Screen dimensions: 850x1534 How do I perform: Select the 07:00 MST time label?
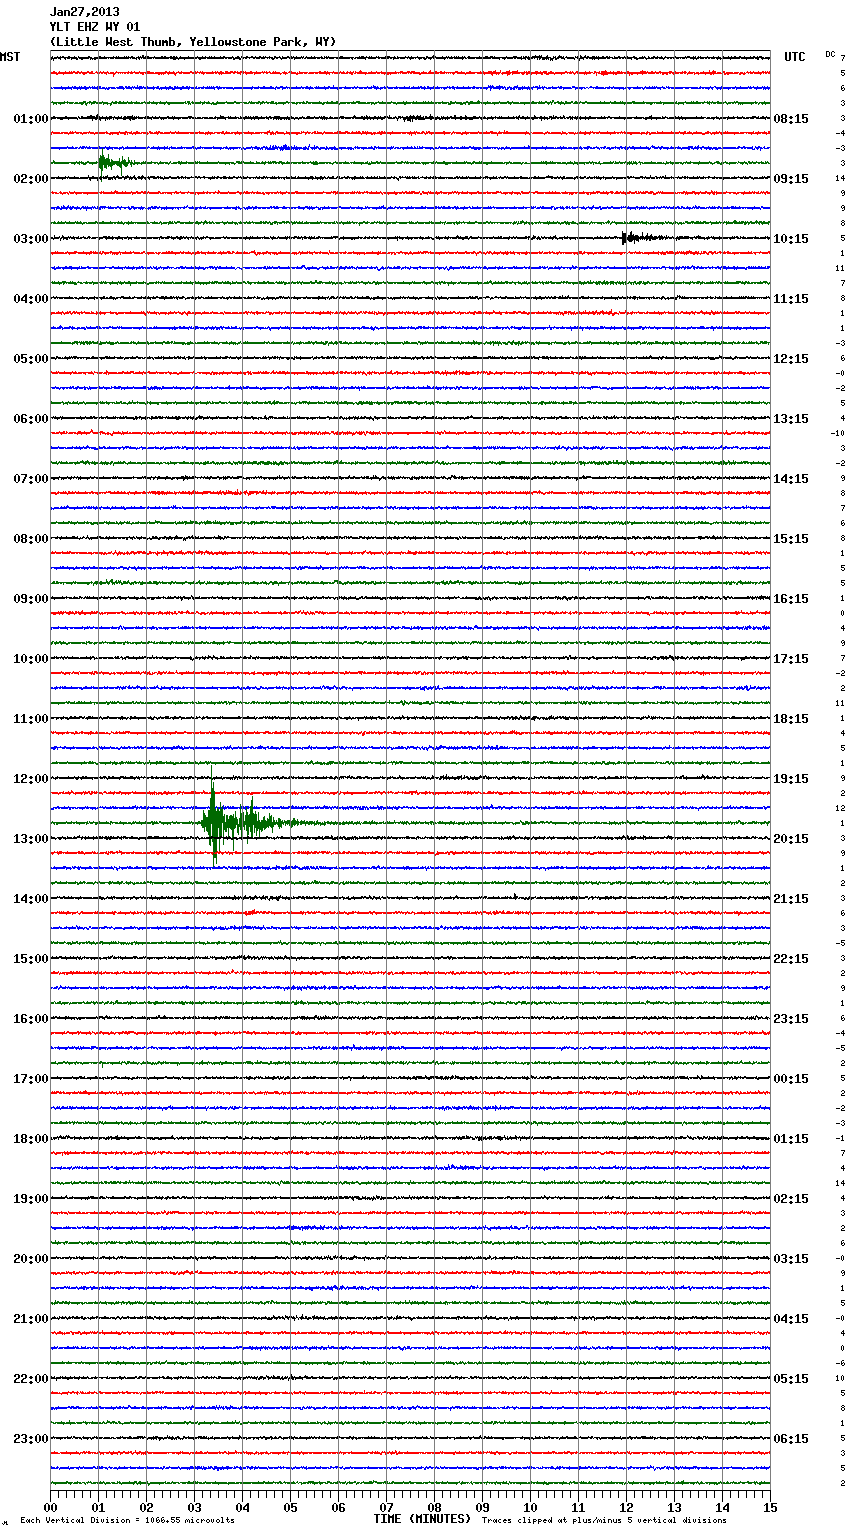[x=30, y=479]
